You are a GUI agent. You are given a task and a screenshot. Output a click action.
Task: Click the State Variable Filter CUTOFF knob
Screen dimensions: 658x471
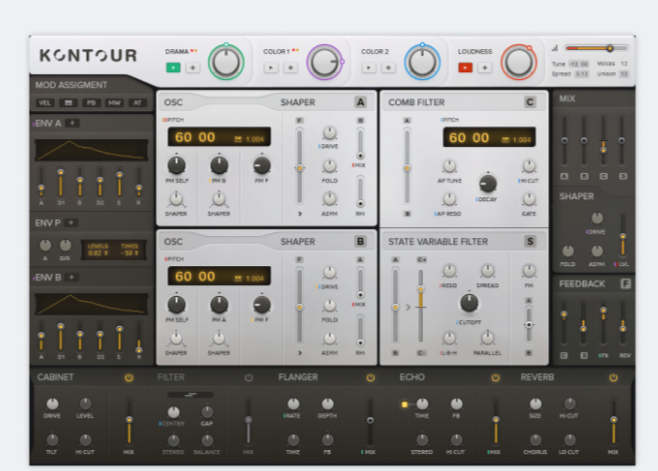pyautogui.click(x=469, y=303)
